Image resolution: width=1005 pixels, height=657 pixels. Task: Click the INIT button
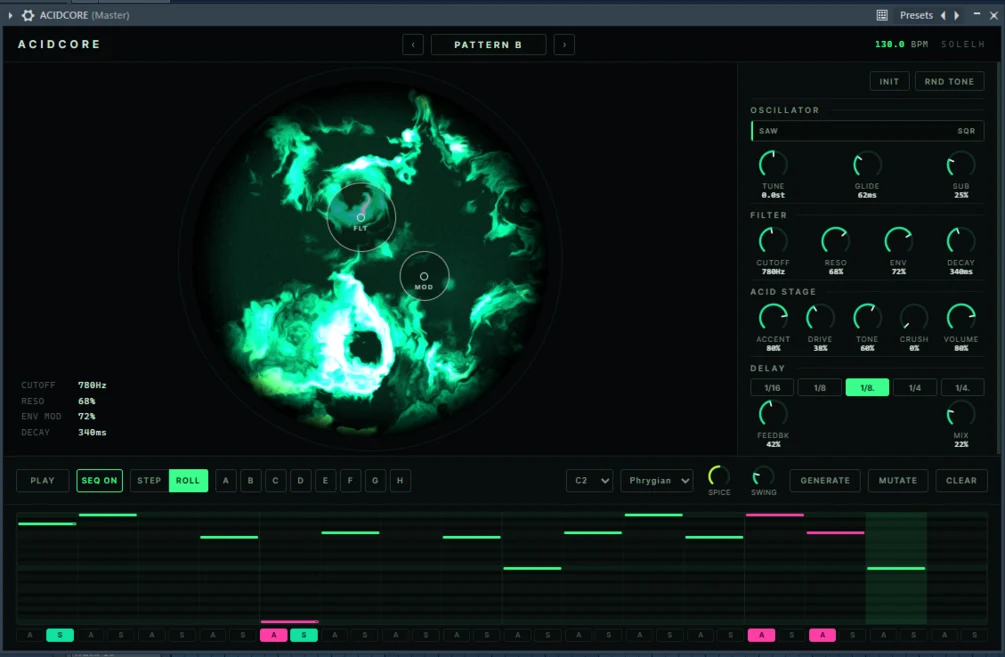point(889,81)
